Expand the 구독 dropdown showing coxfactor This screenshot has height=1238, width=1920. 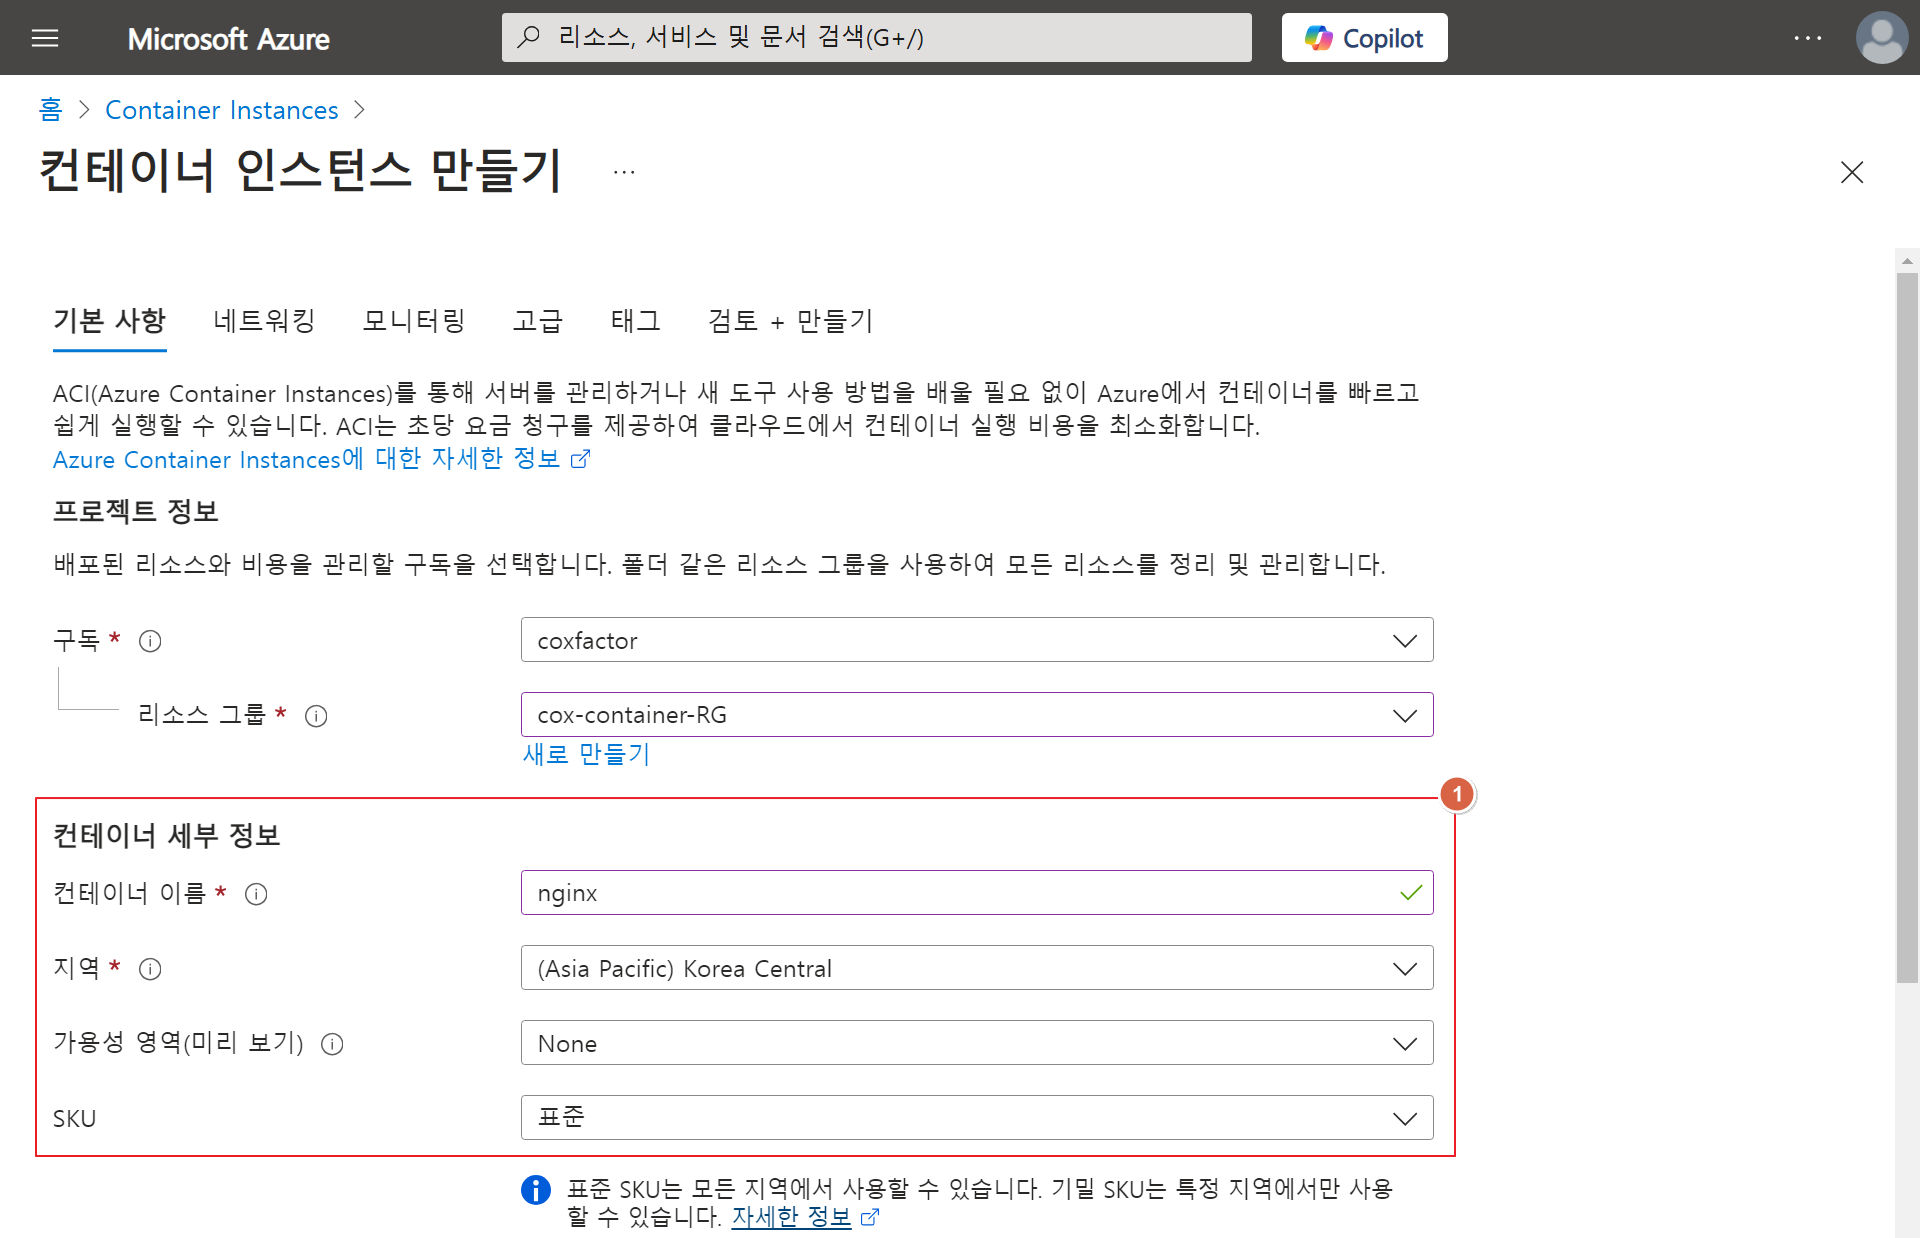point(976,640)
